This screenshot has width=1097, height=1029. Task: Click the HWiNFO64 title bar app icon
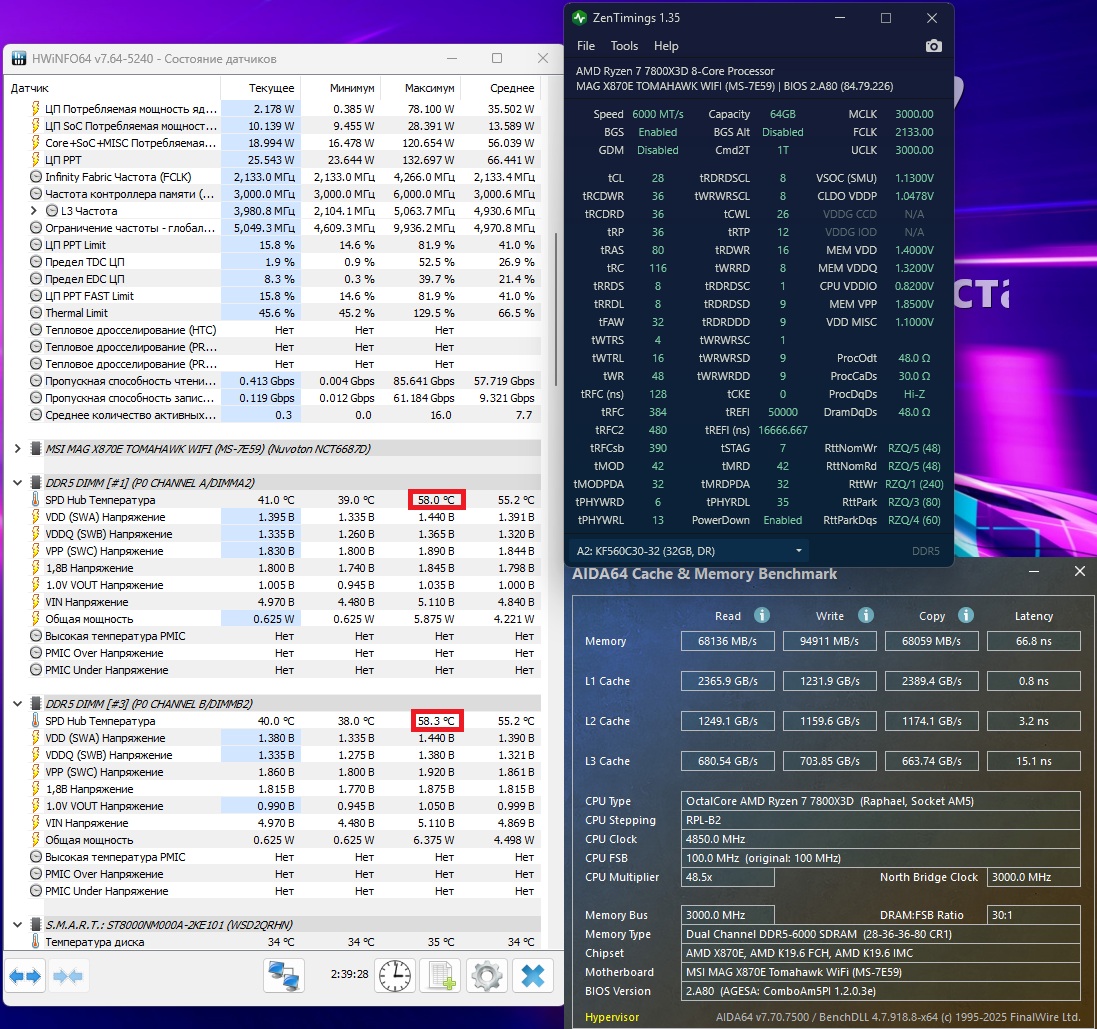coord(19,59)
